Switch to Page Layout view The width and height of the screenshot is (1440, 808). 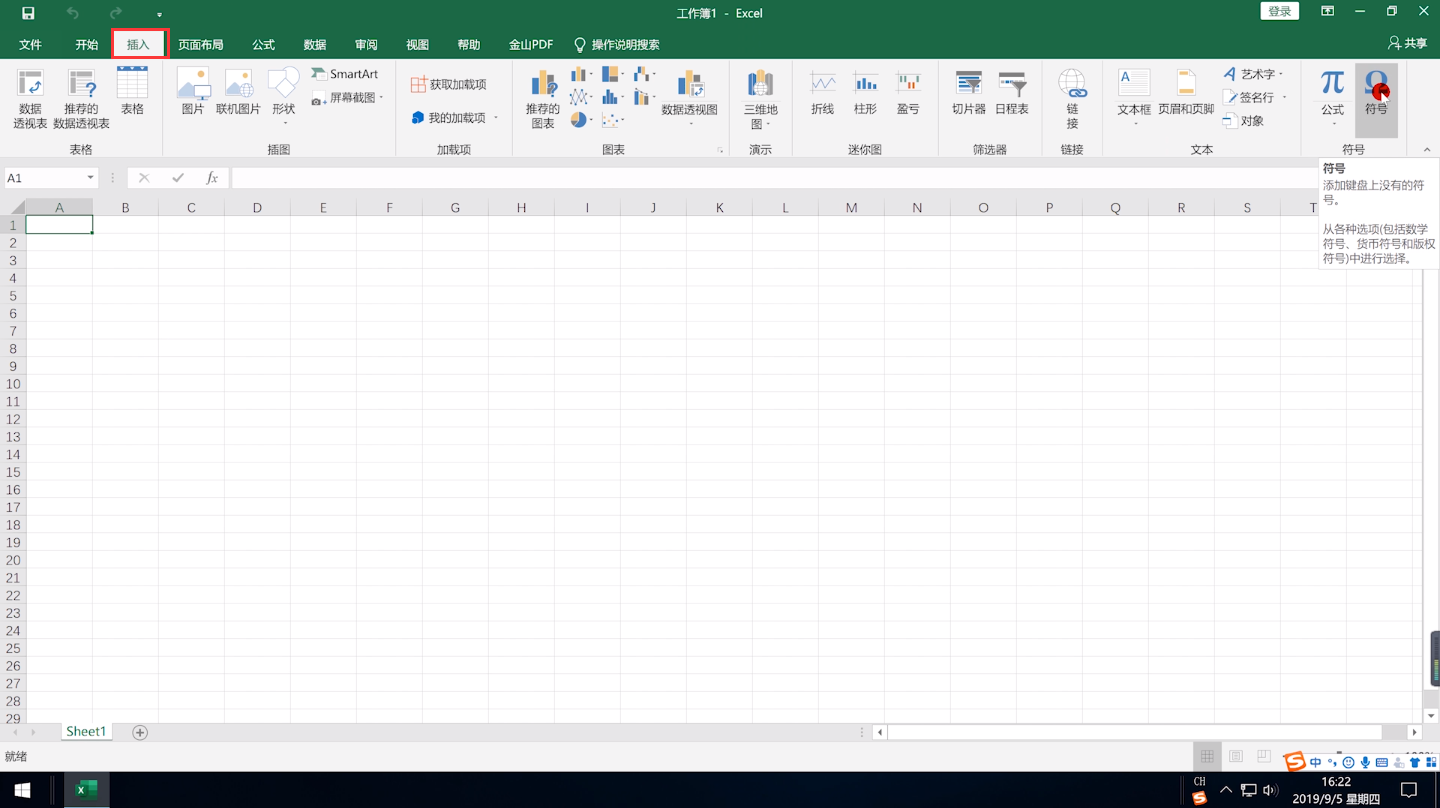[x=1236, y=757]
